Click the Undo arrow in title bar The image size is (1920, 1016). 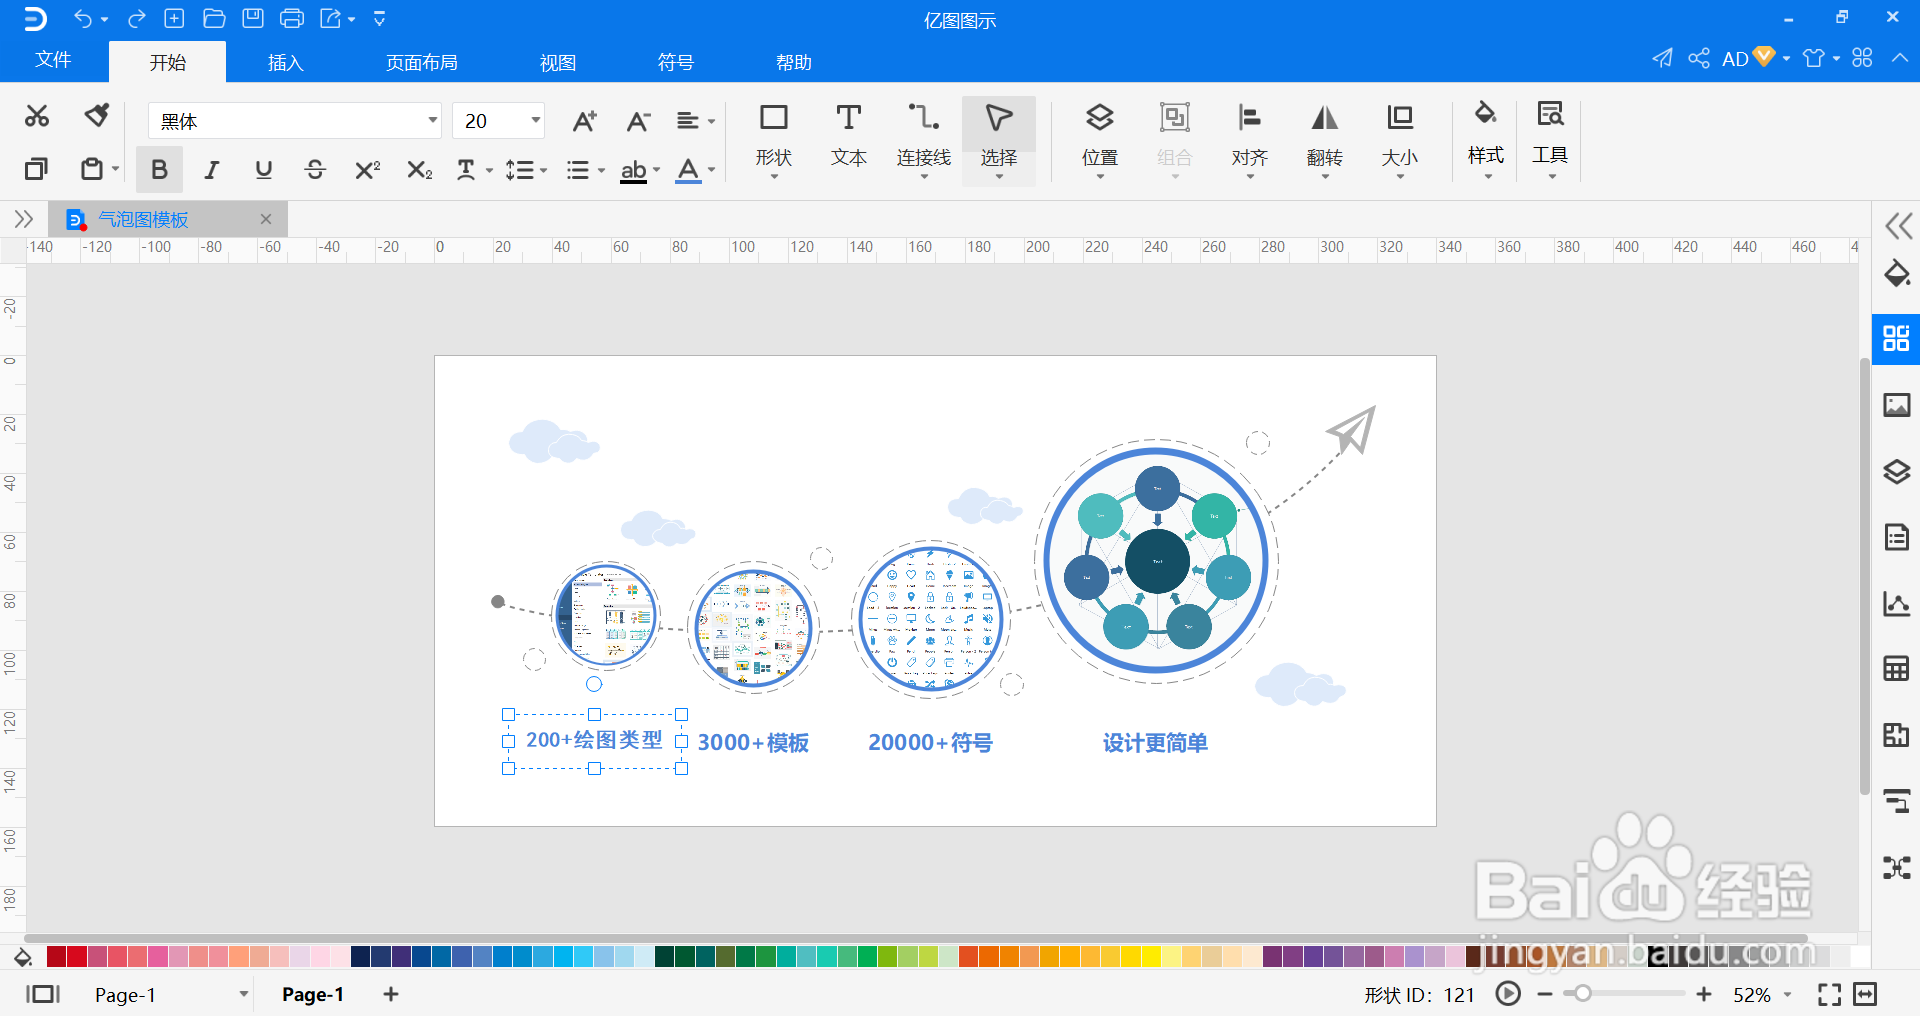83,18
